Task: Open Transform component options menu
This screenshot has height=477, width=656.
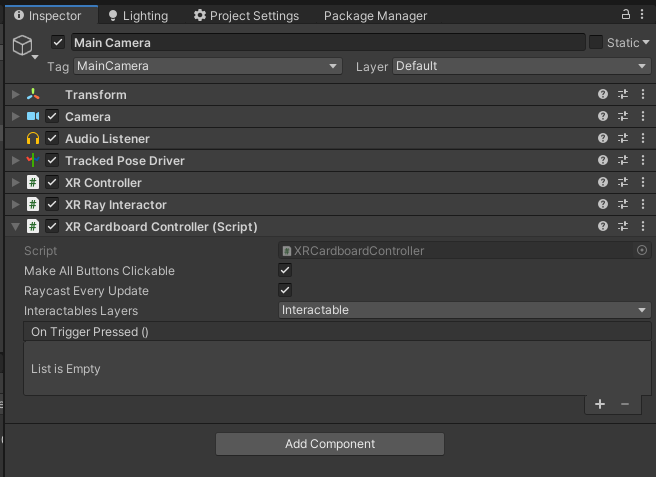Action: click(643, 94)
